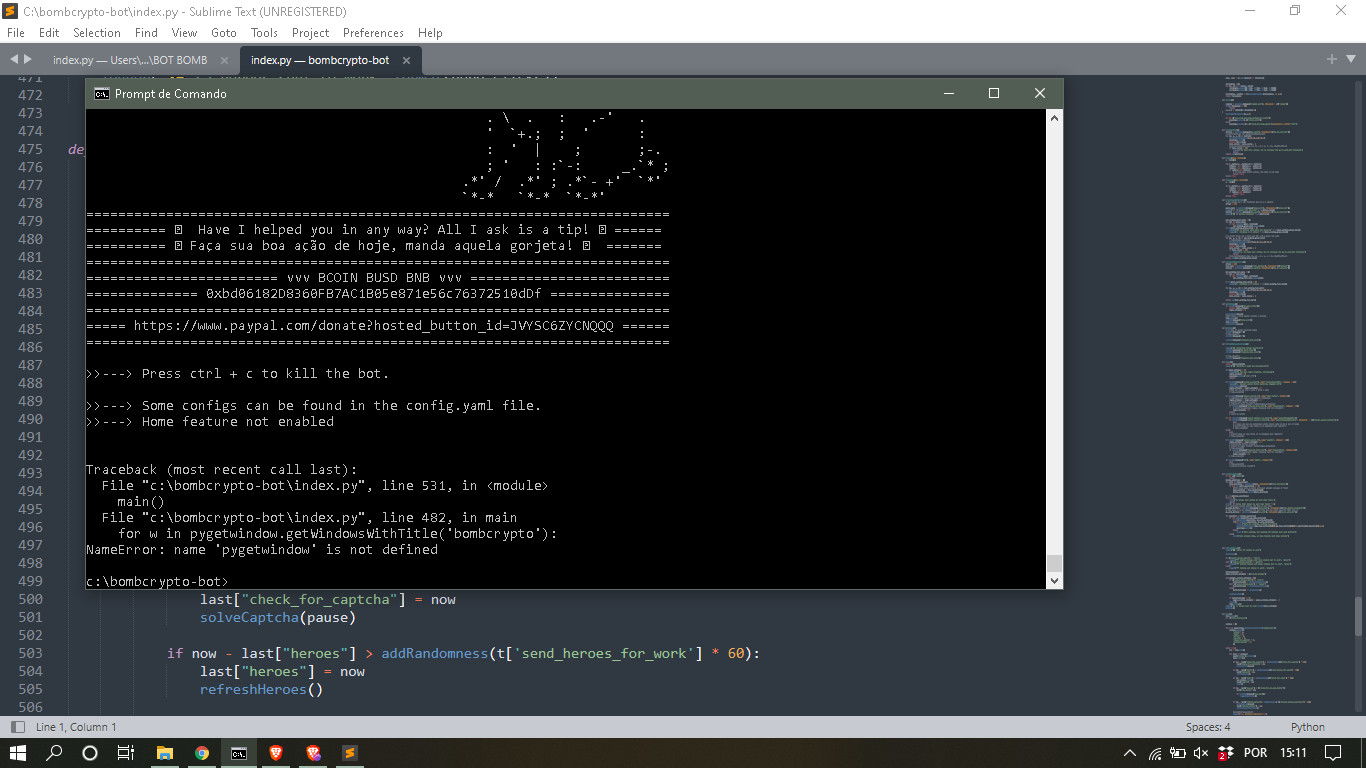
Task: Open the Spaces: 4 indentation dropdown
Action: (x=1206, y=727)
